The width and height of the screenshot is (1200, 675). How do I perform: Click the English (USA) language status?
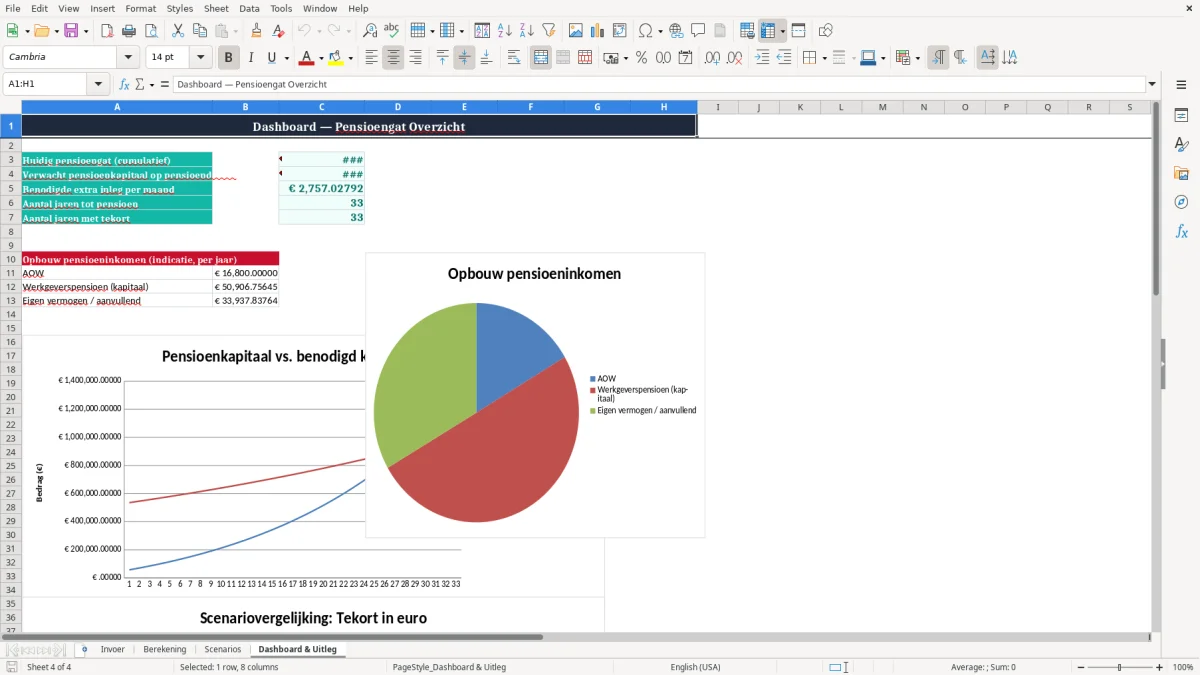point(695,667)
